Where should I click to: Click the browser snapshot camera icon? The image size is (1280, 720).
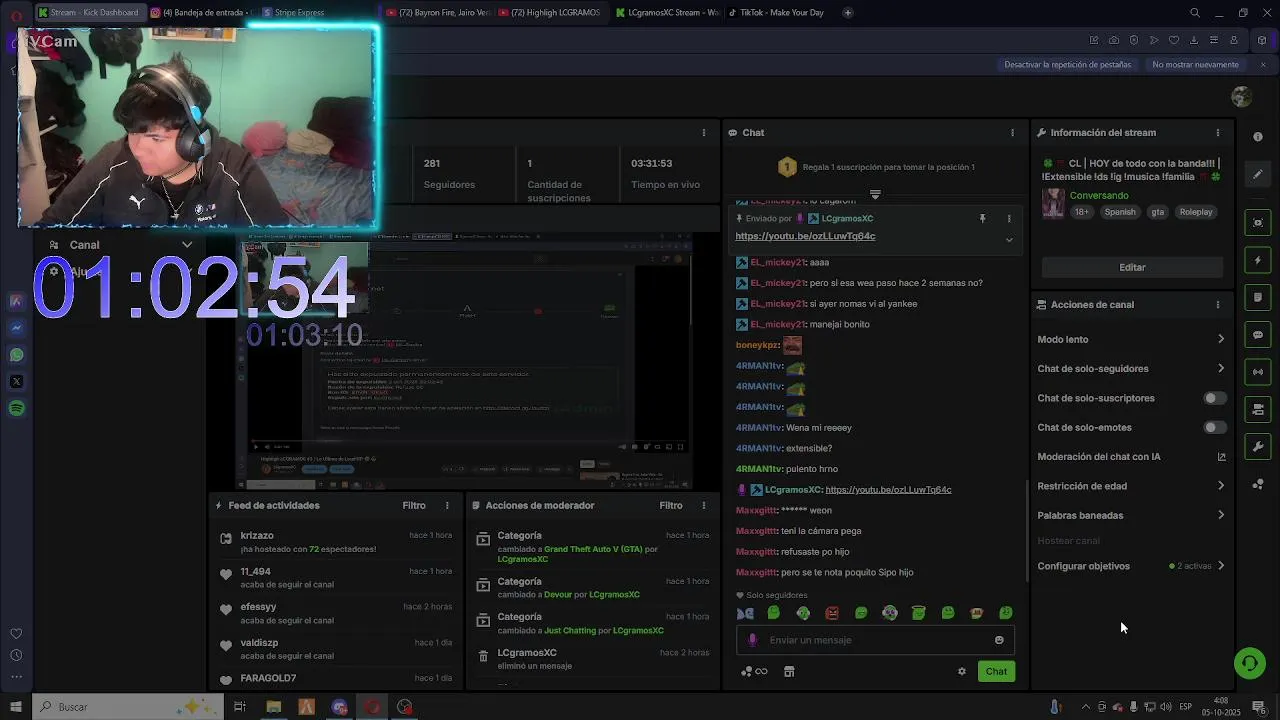1114,40
